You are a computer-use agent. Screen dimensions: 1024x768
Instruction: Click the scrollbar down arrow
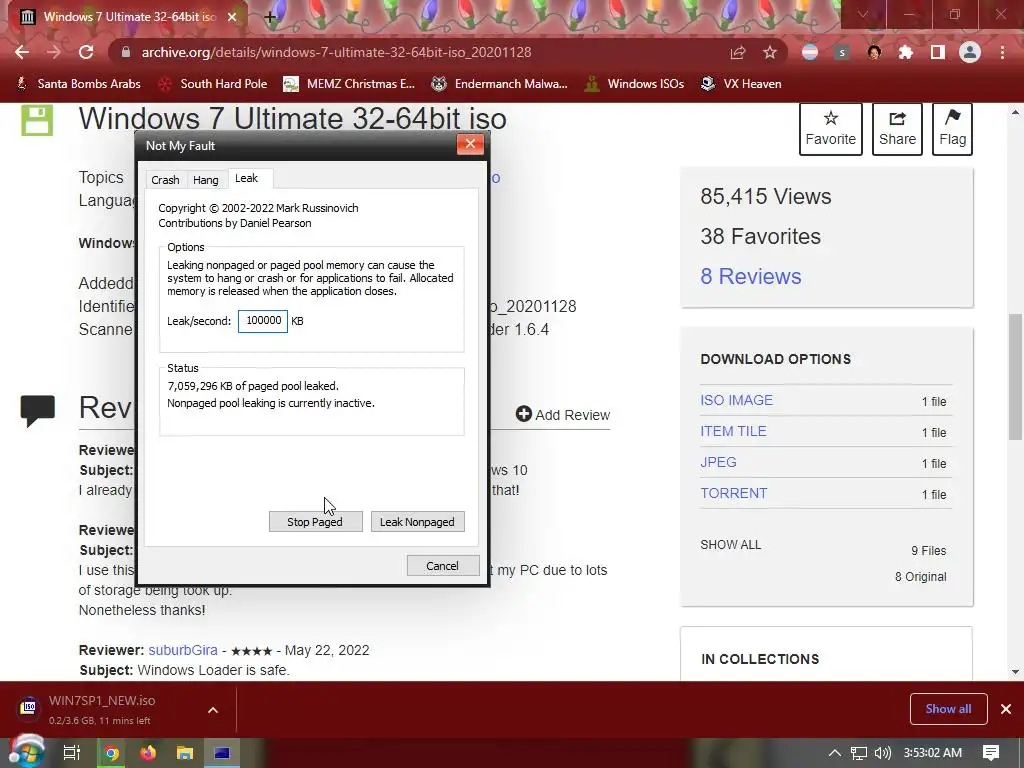pyautogui.click(x=1015, y=671)
